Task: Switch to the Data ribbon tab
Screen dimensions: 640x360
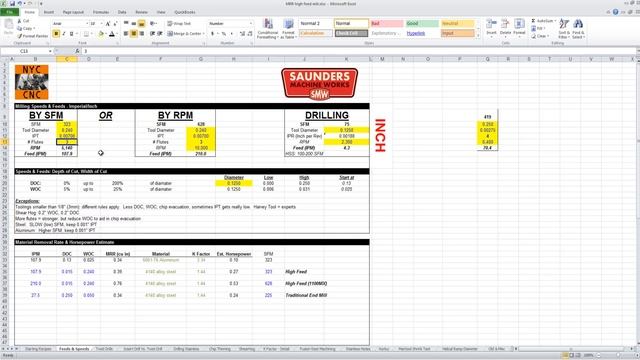Action: (x=122, y=12)
